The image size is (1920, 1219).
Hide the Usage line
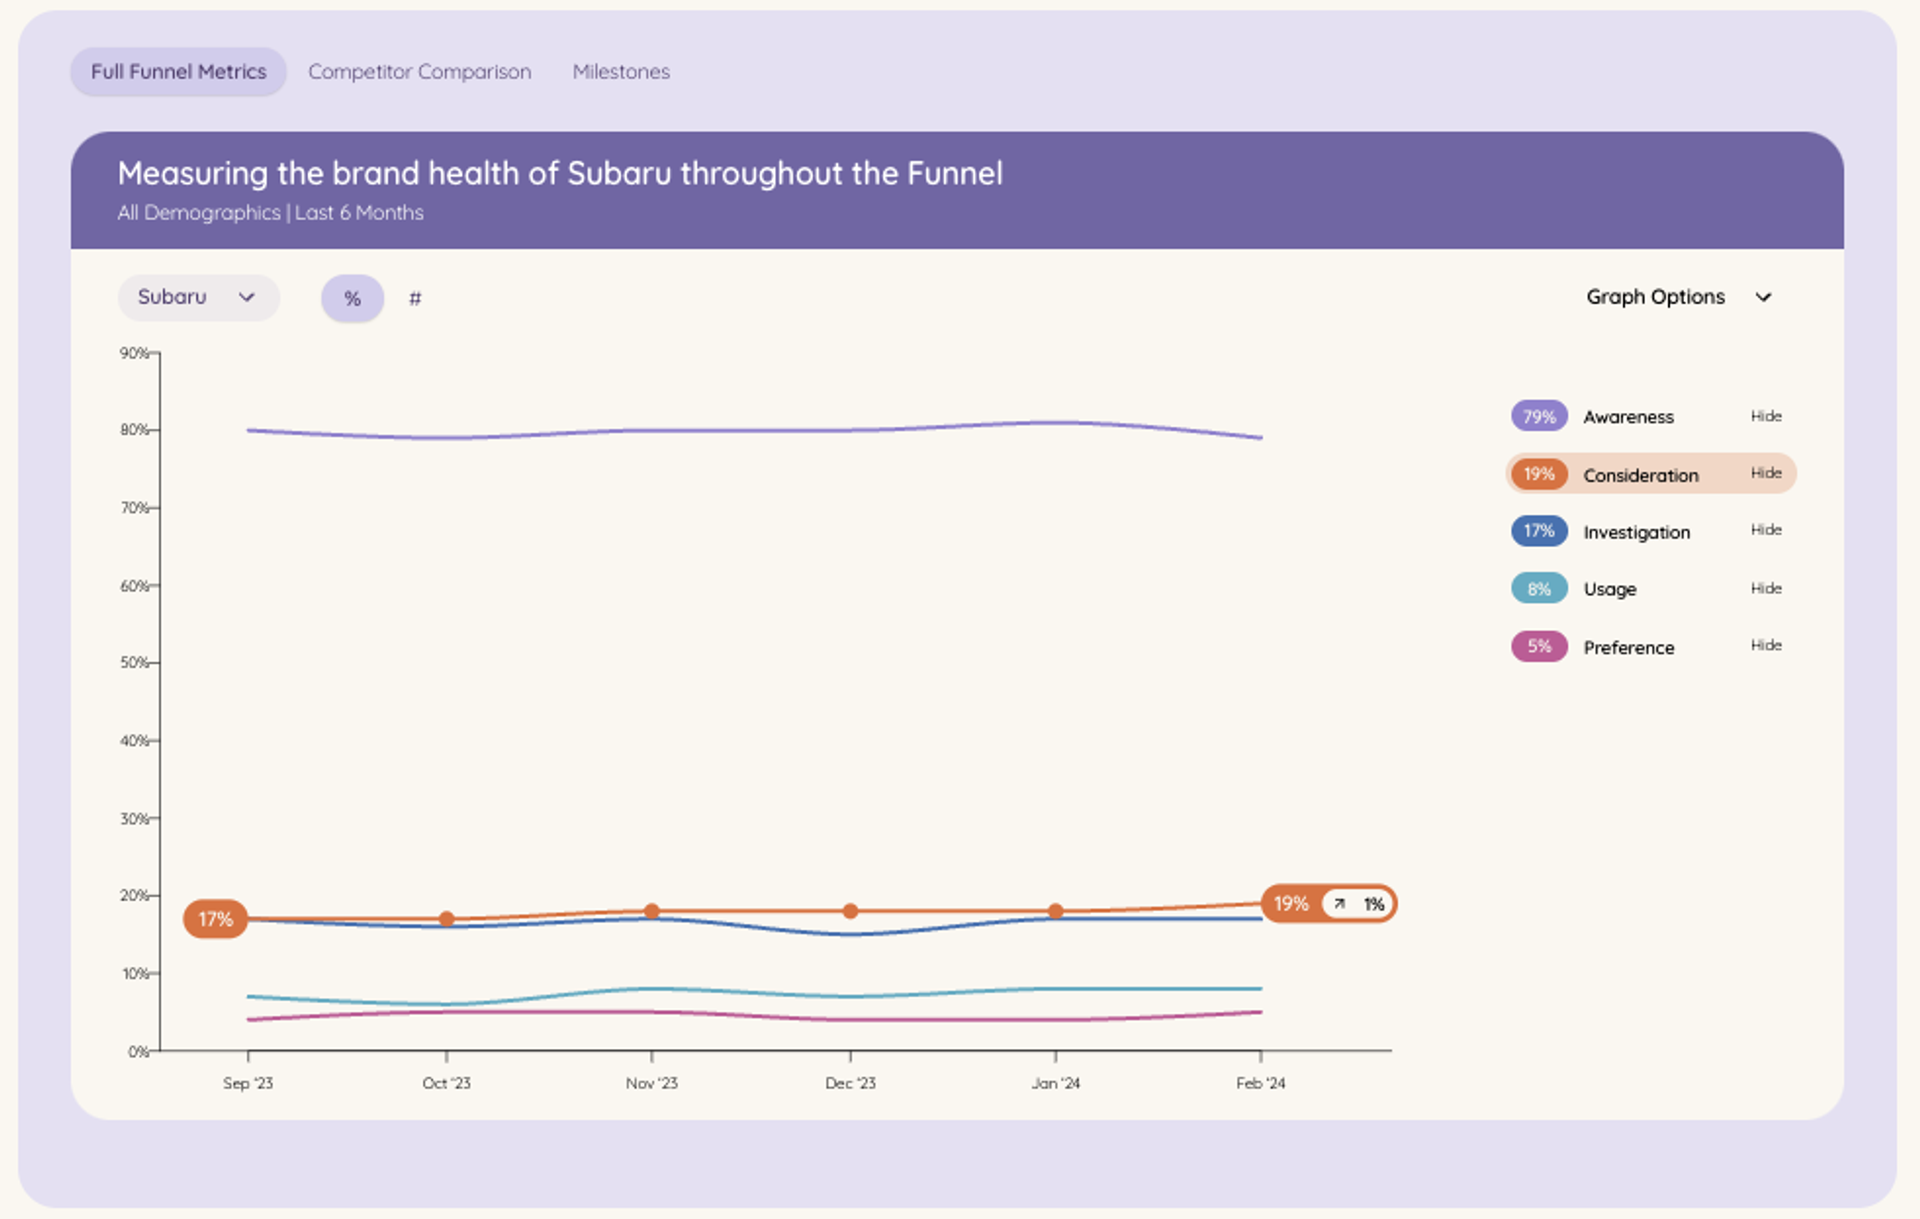[1766, 588]
